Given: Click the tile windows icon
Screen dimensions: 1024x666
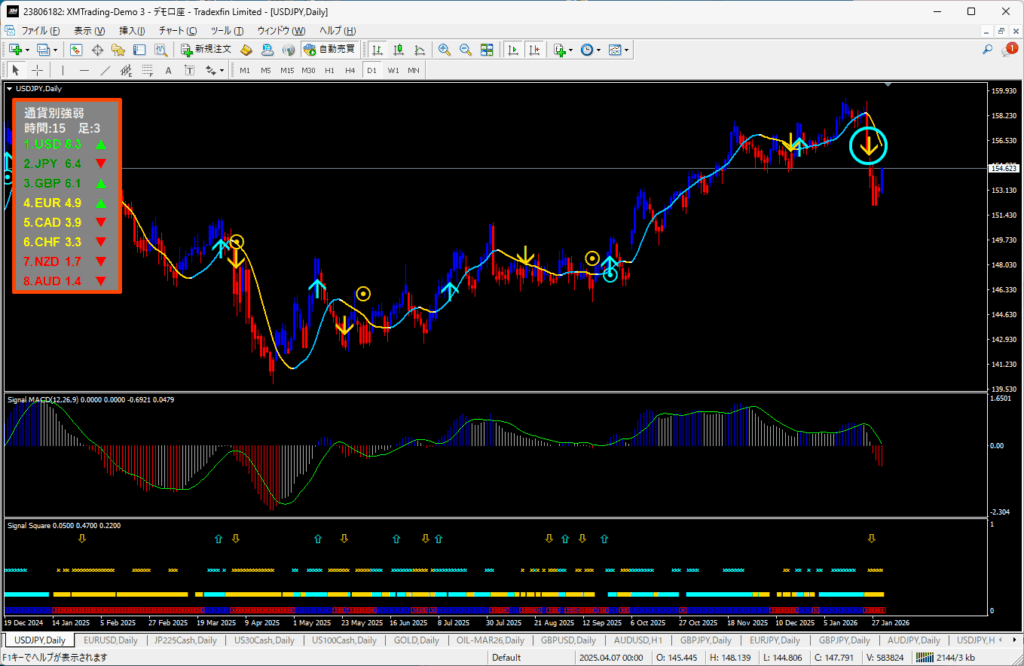Looking at the screenshot, I should 487,49.
